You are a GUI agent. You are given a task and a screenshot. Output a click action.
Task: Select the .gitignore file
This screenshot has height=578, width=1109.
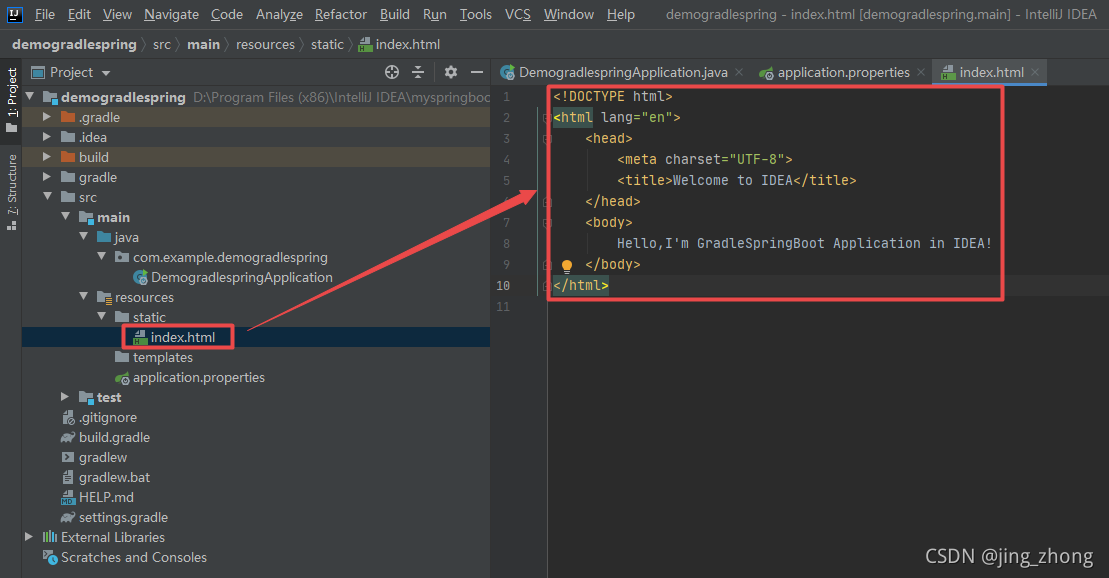coord(108,417)
